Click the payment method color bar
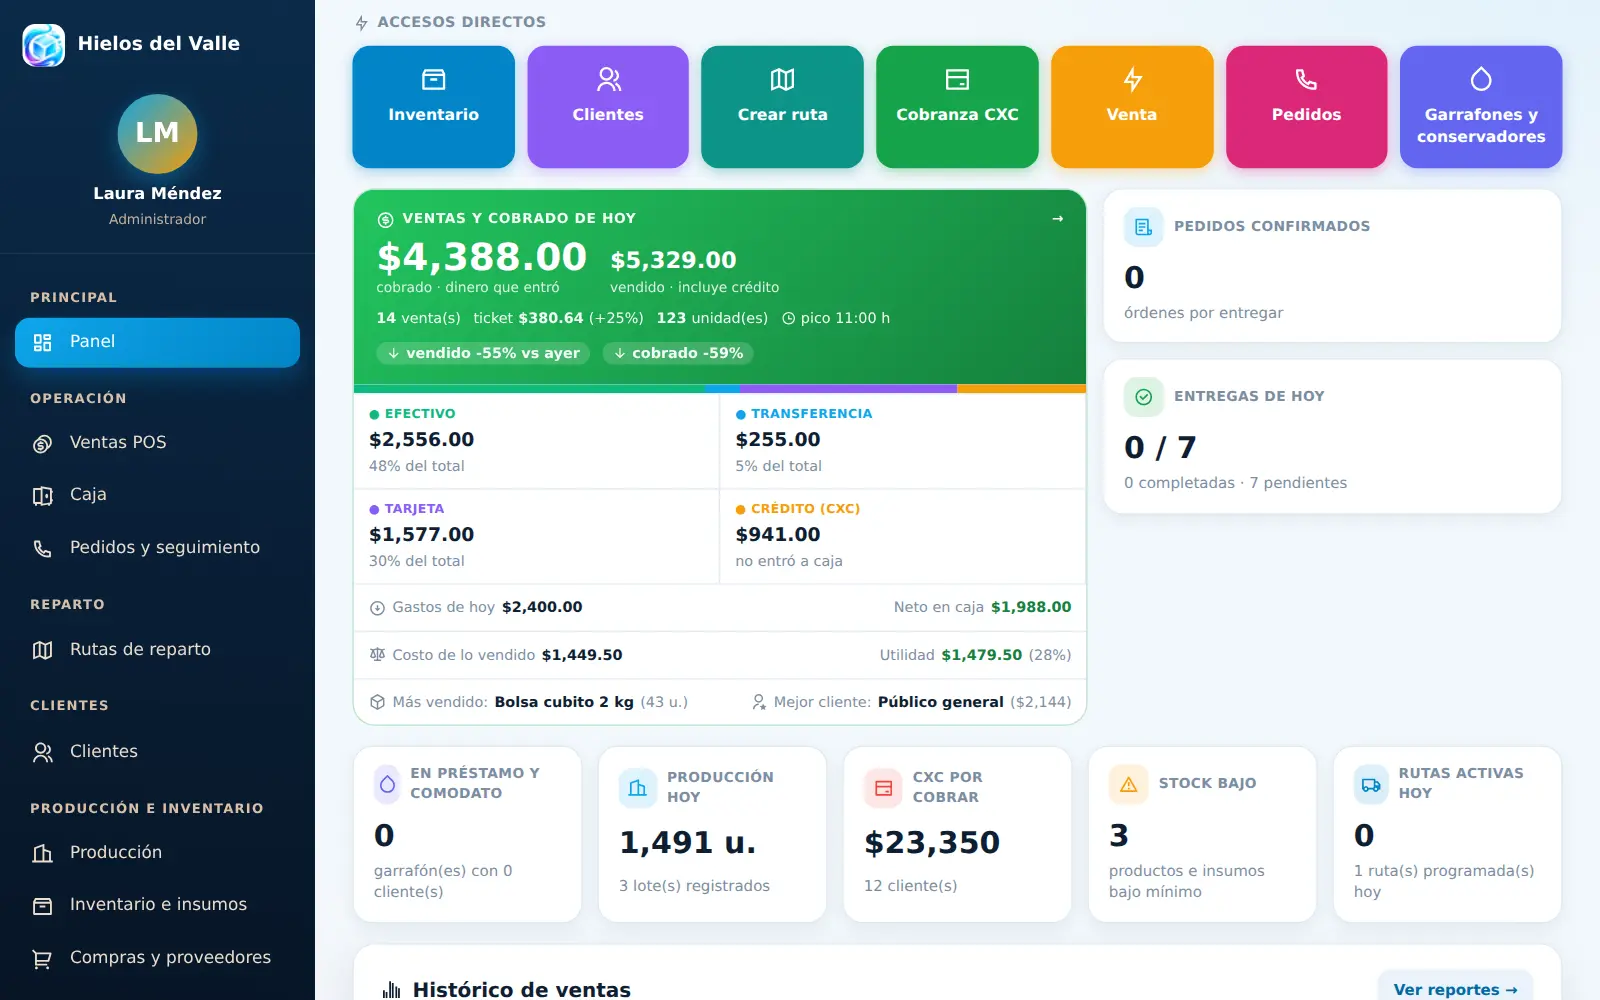 (x=720, y=388)
